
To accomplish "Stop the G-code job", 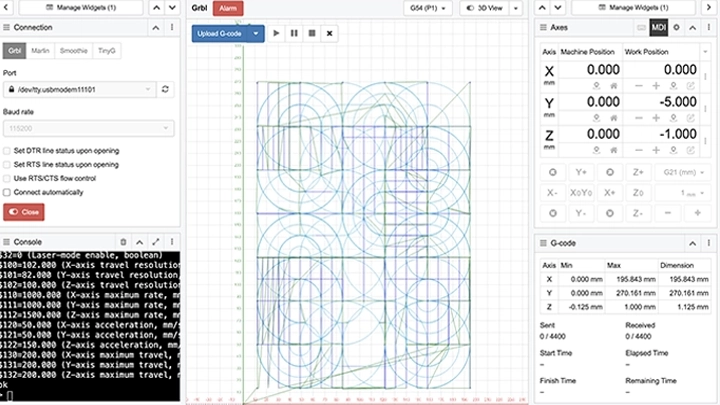I will (311, 33).
